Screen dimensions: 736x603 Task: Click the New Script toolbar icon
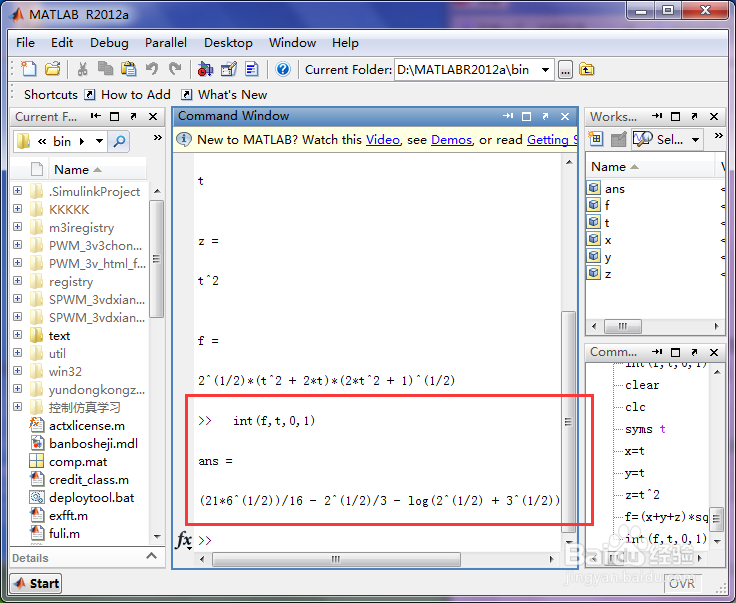29,69
